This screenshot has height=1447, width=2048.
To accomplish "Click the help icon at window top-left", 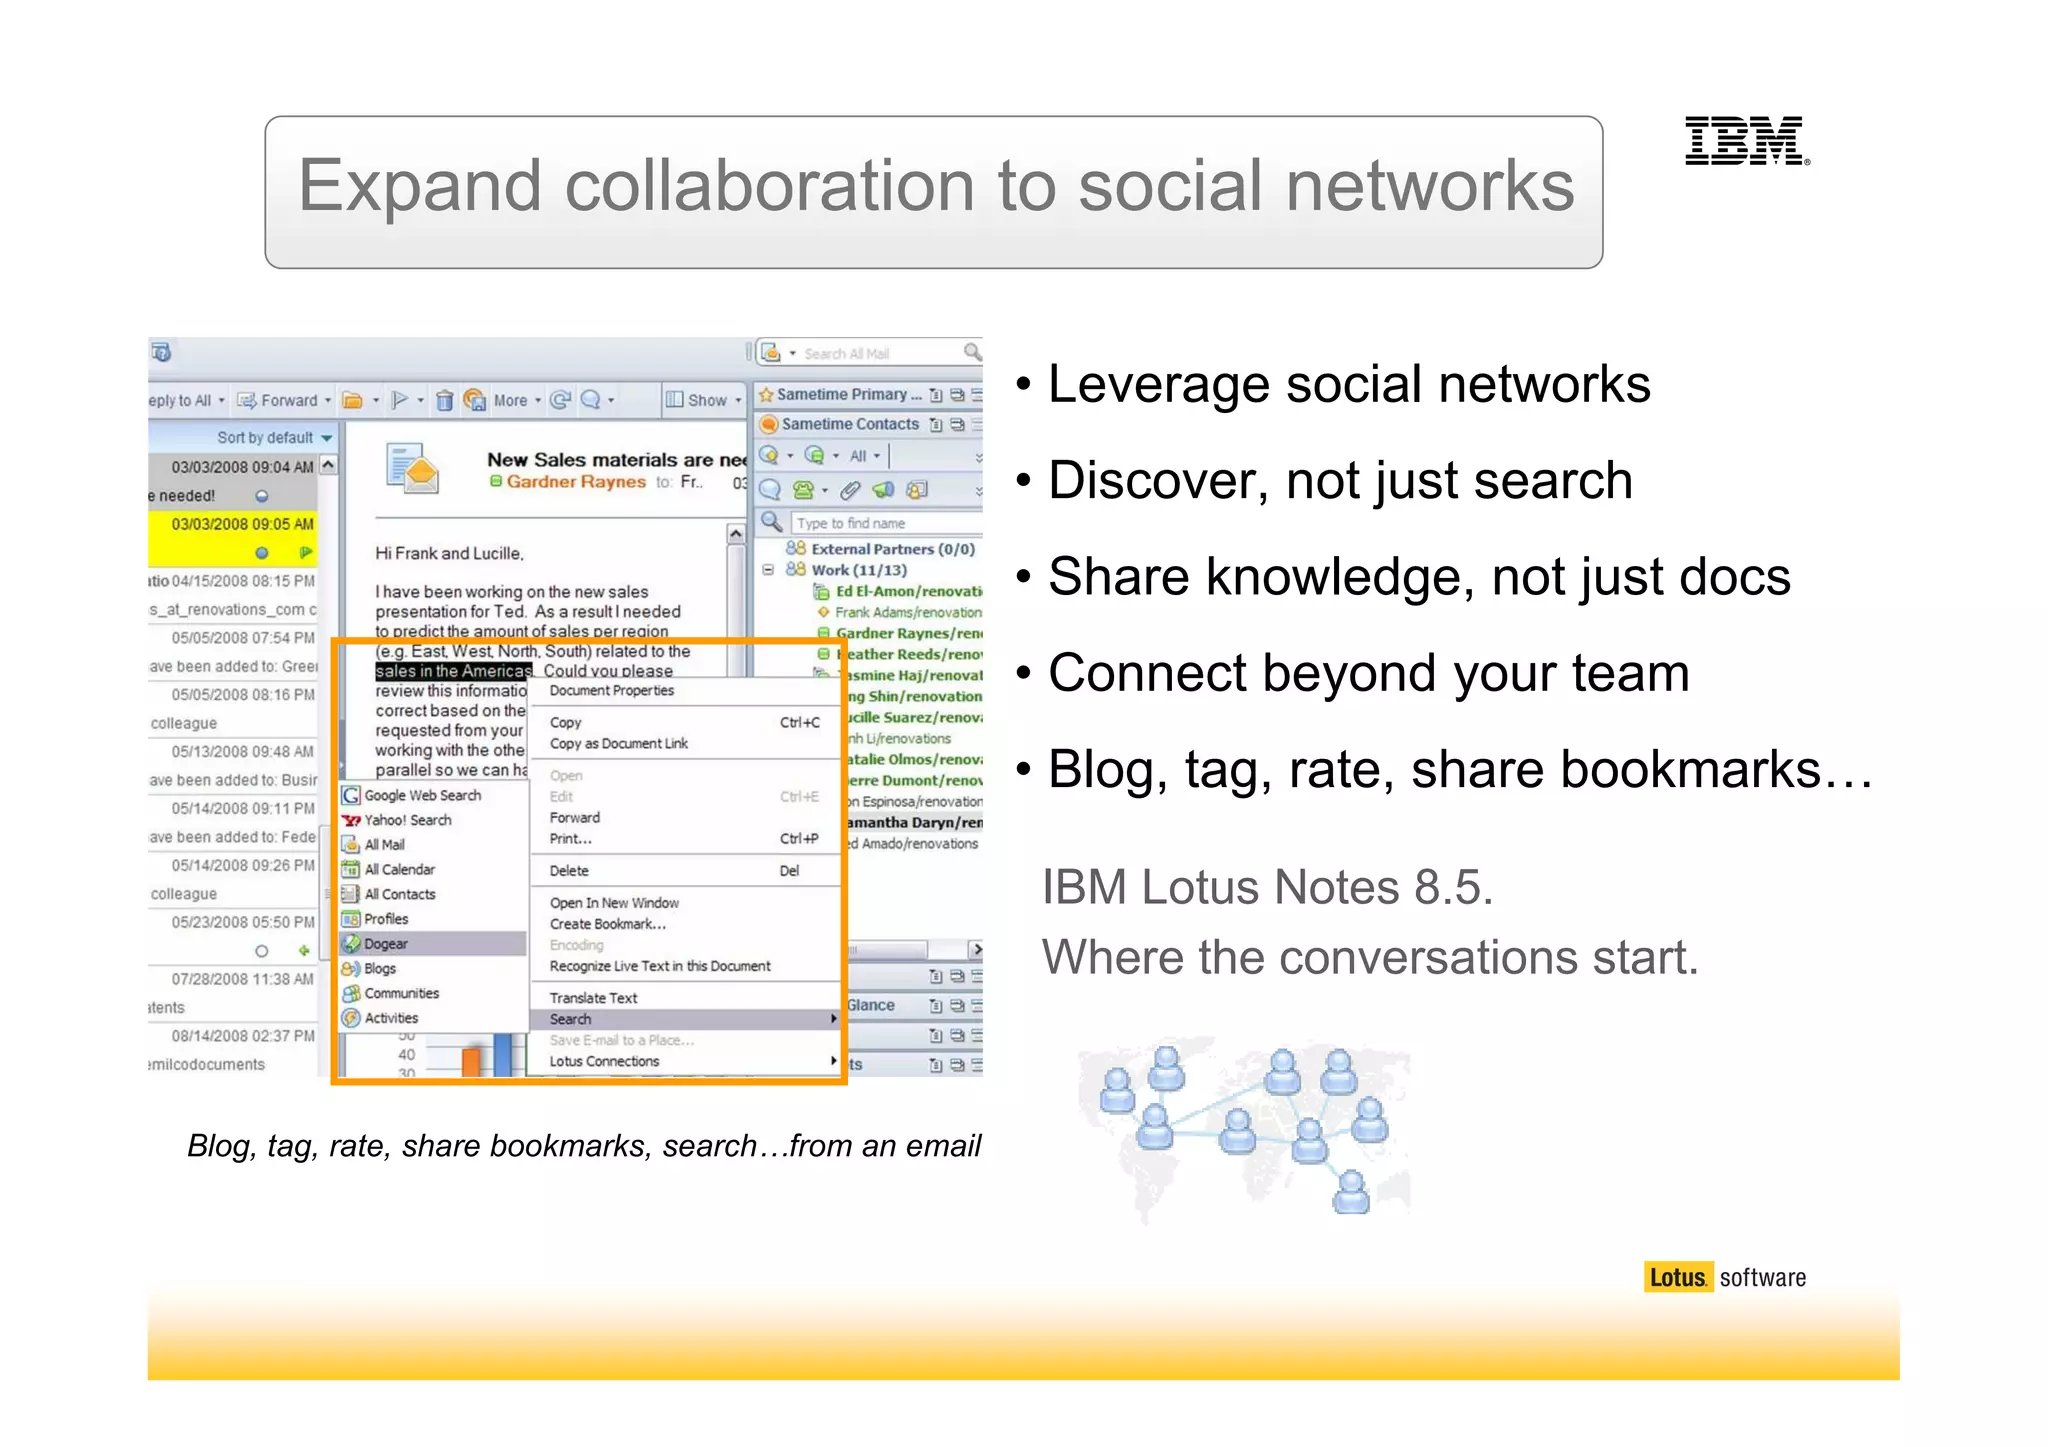I will coord(161,352).
